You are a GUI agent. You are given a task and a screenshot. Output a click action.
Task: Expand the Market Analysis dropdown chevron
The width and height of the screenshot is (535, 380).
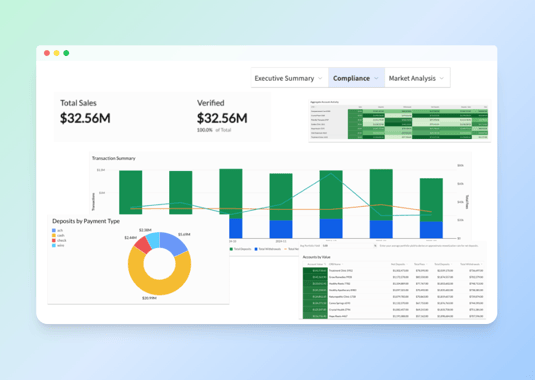[x=442, y=78]
